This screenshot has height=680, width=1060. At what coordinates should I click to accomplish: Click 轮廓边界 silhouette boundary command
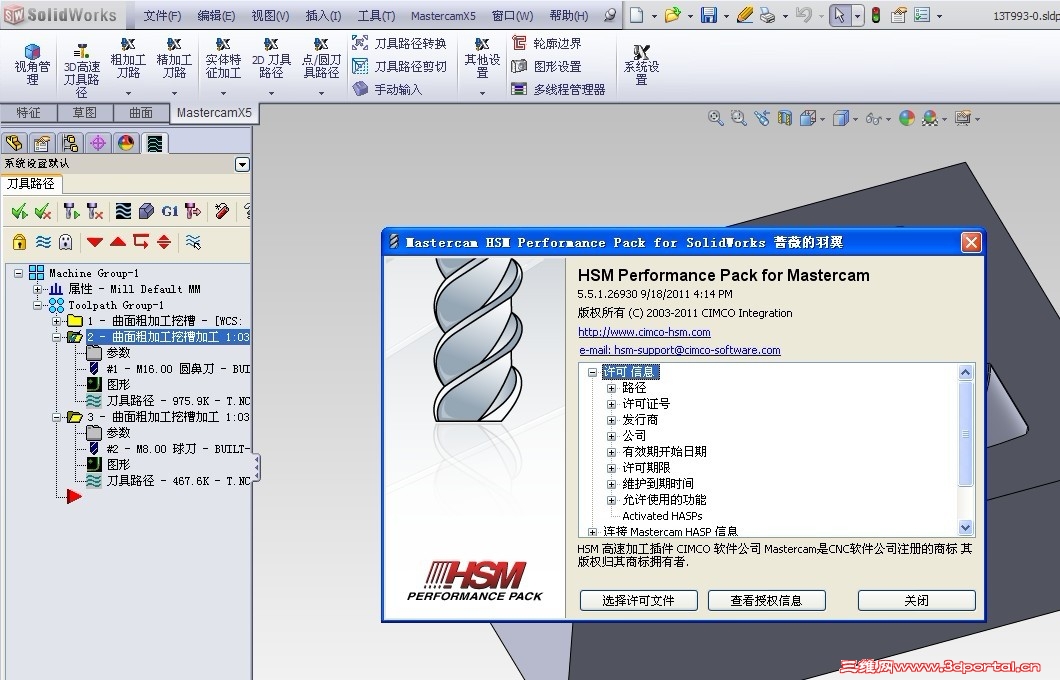[546, 43]
